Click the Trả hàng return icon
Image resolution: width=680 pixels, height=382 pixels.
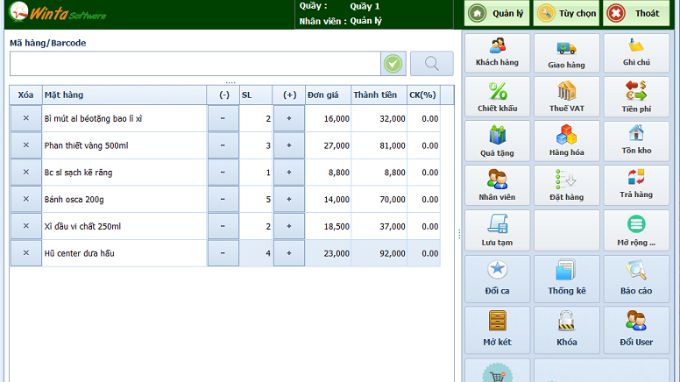coord(636,185)
